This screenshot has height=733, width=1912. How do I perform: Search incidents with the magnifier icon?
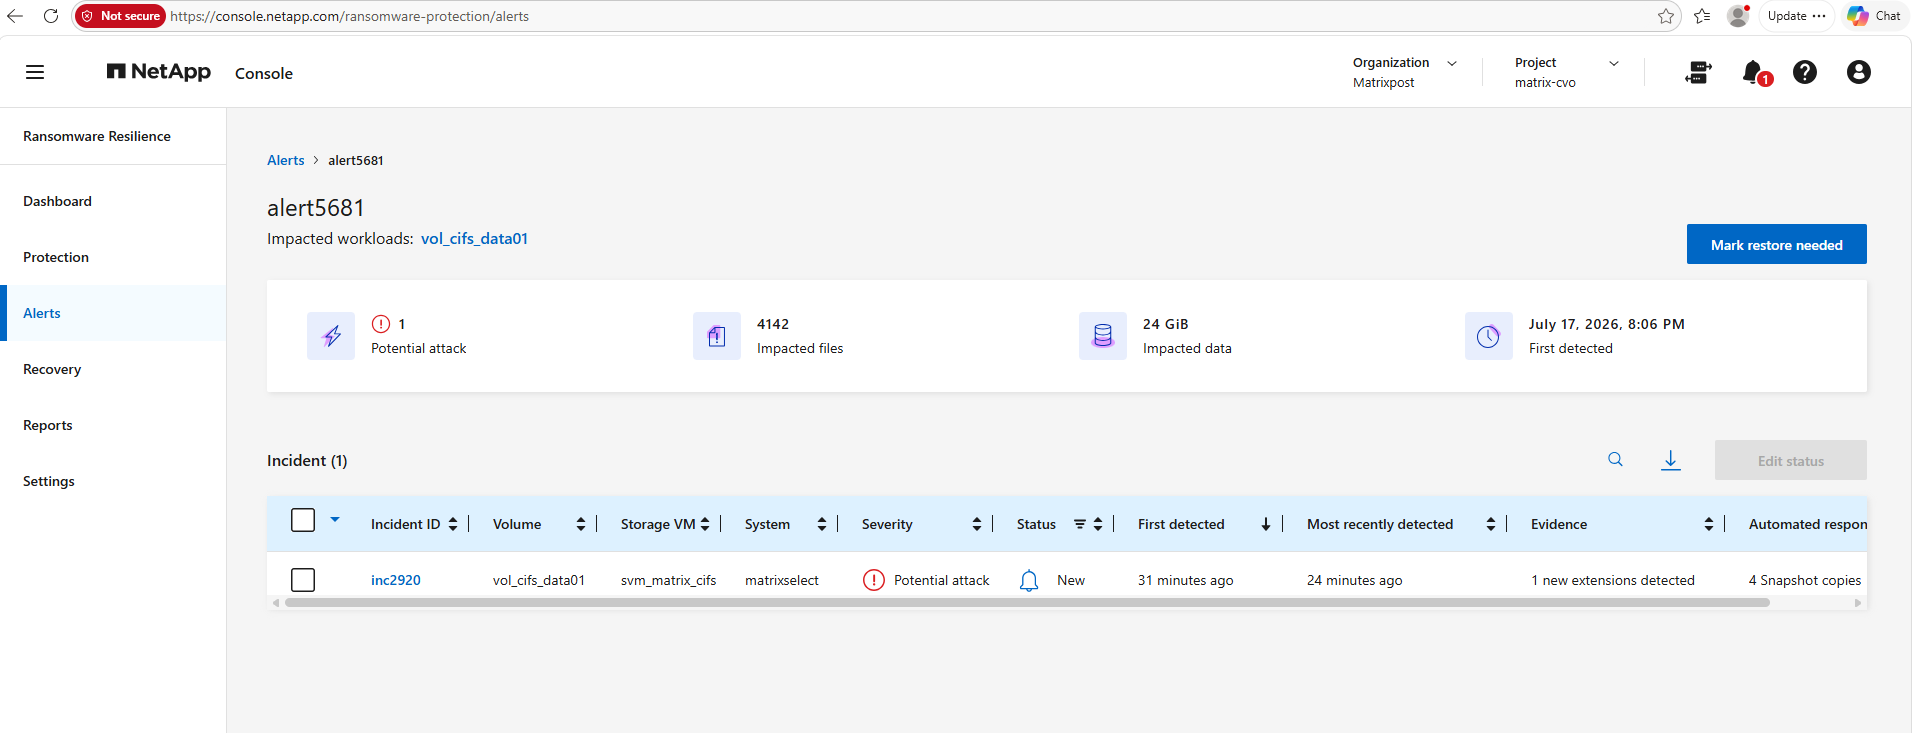[1615, 460]
